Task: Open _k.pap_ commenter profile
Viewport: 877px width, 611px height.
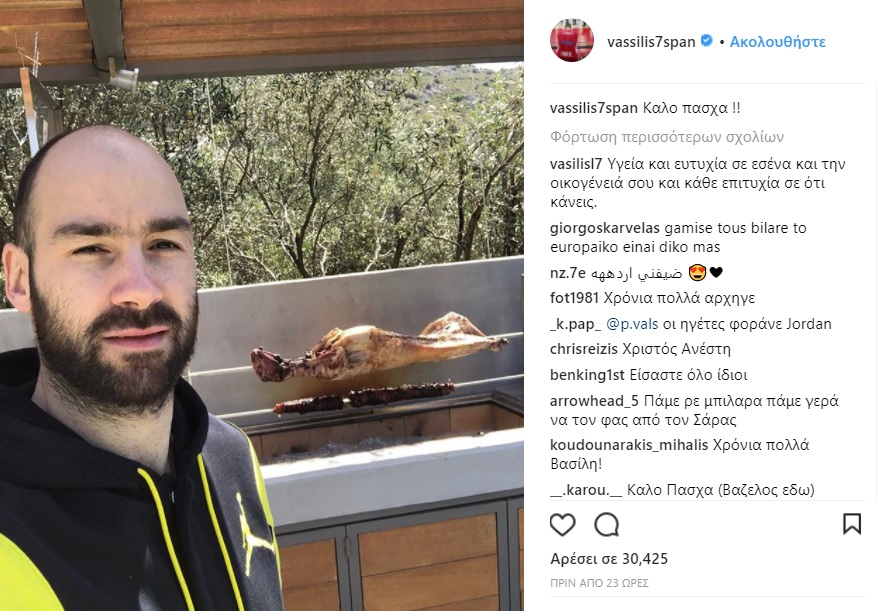Action: click(x=576, y=325)
